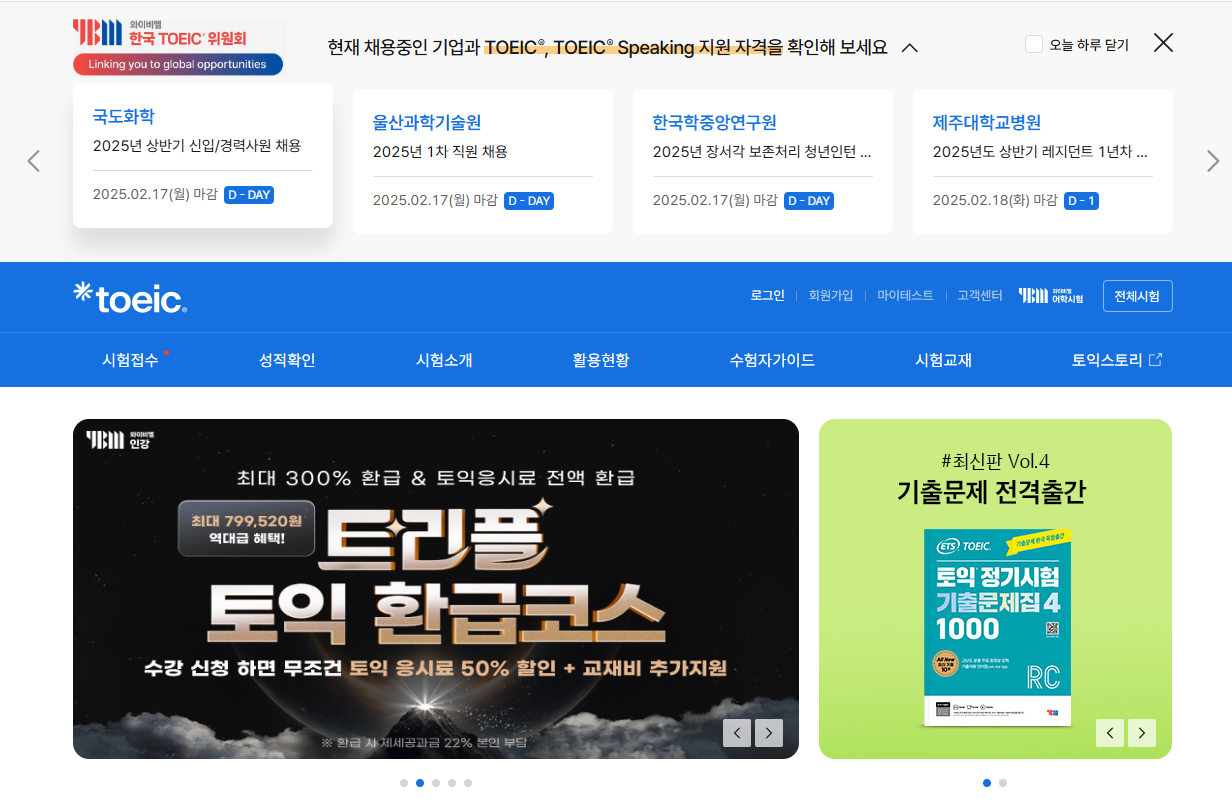Viewport: 1232px width, 805px height.
Task: Click the D - 1 badge on 제주대학교병원 card
Action: pyautogui.click(x=1082, y=201)
